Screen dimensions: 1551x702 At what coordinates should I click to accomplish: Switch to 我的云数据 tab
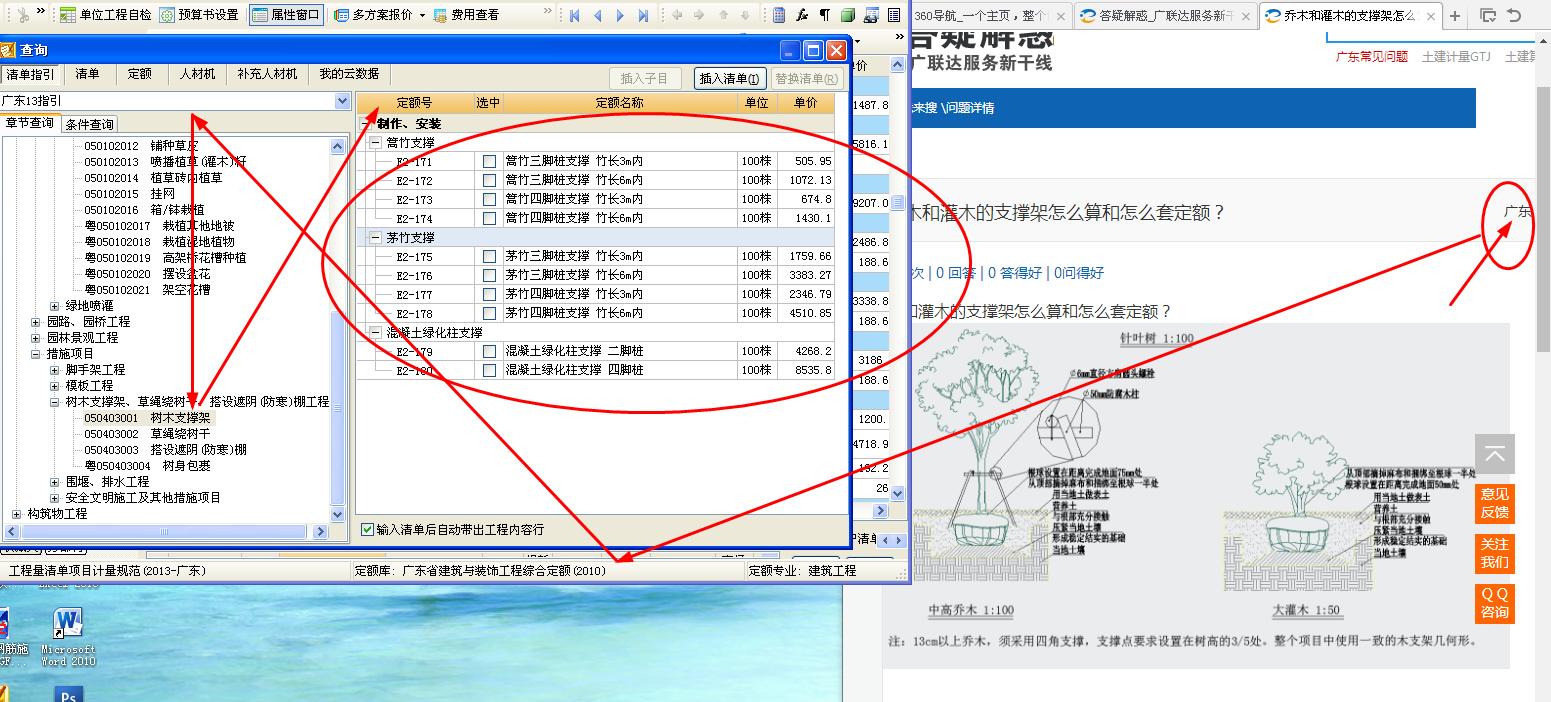349,74
